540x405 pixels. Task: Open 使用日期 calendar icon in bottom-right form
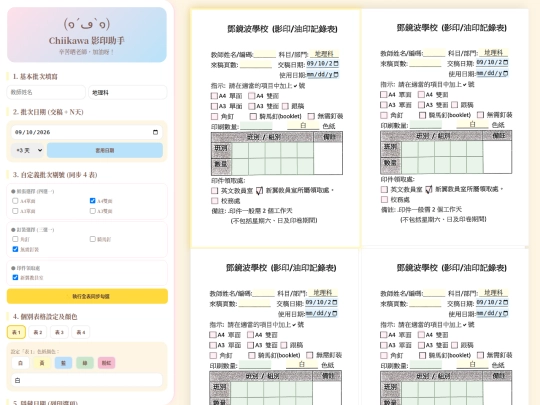point(505,313)
